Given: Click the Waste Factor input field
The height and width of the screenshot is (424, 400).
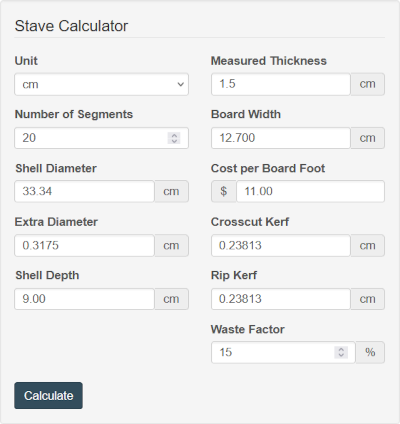Looking at the screenshot, I should pyautogui.click(x=283, y=352).
